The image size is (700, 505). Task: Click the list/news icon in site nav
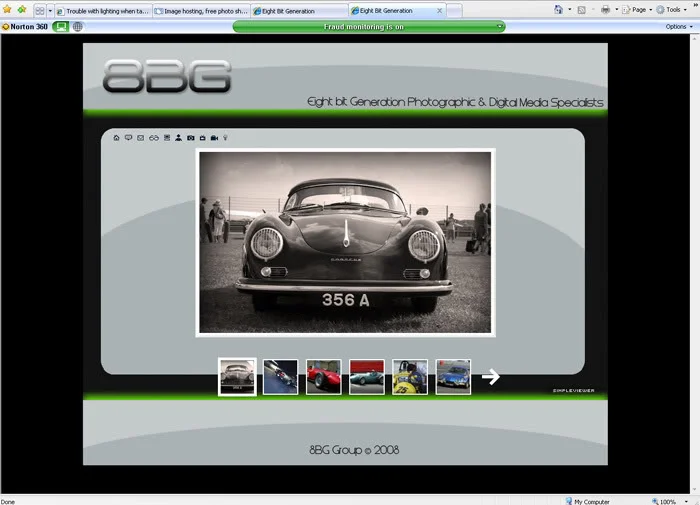pos(167,138)
